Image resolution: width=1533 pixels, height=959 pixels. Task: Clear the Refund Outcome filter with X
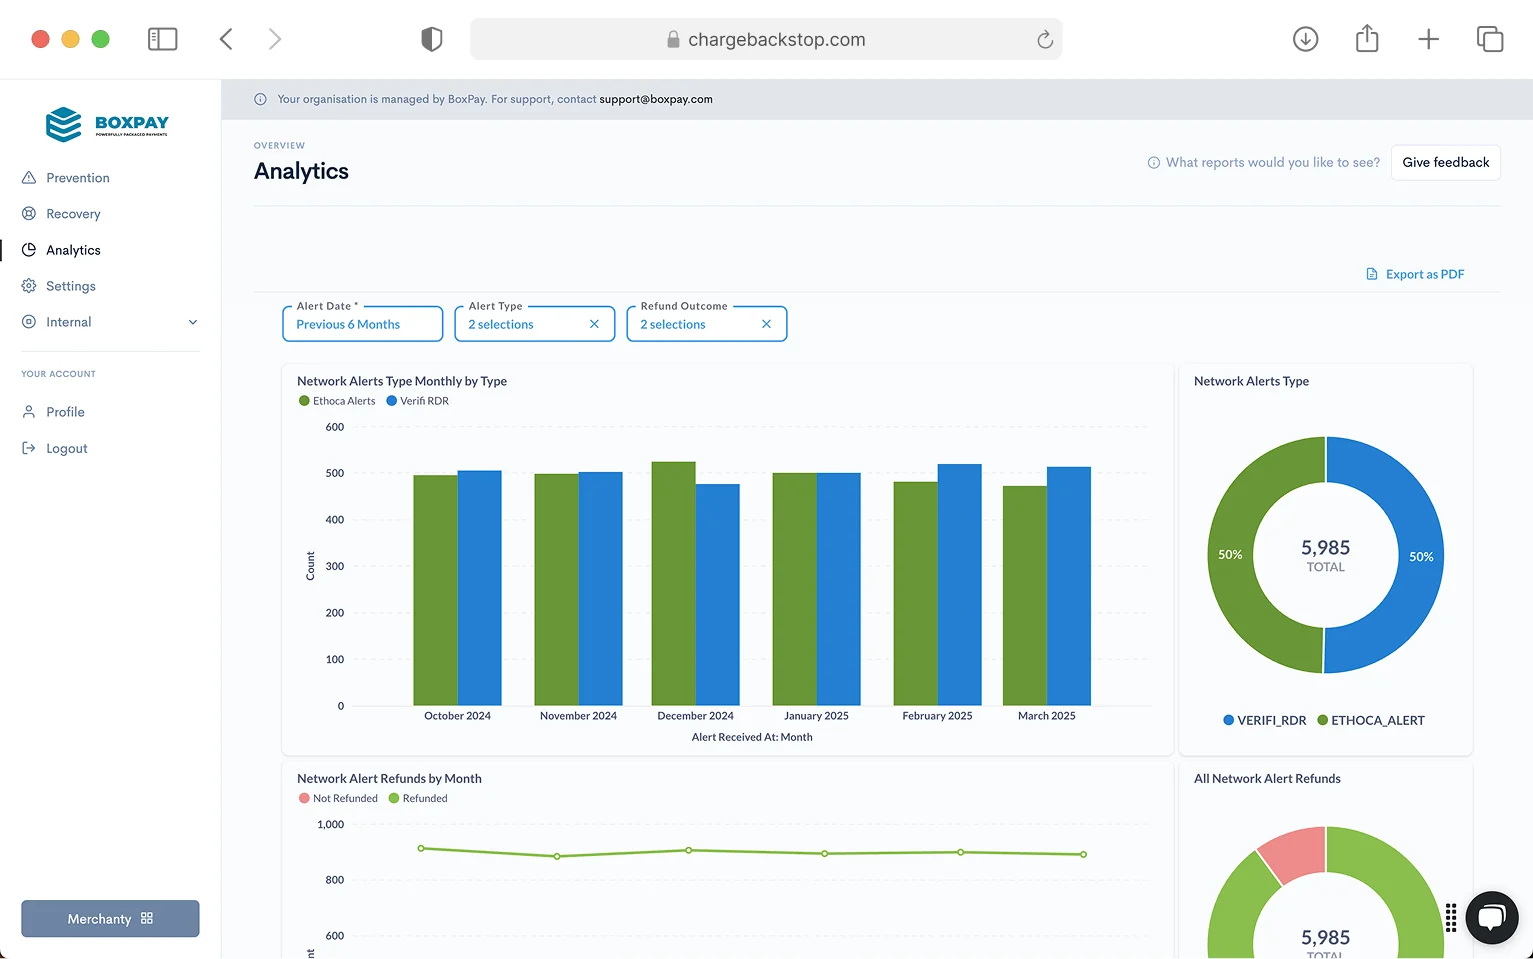coord(766,324)
